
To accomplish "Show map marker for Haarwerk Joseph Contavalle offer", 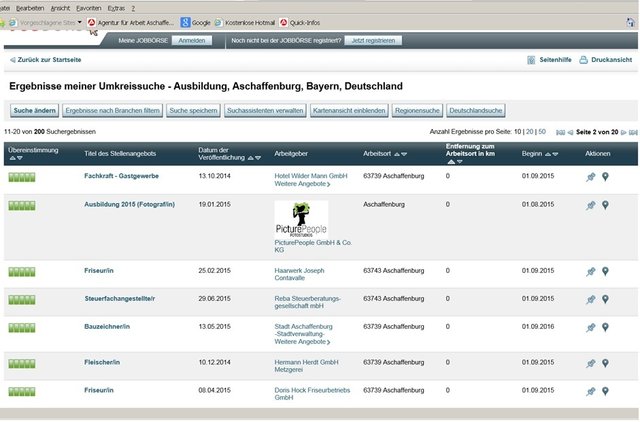I will (605, 271).
